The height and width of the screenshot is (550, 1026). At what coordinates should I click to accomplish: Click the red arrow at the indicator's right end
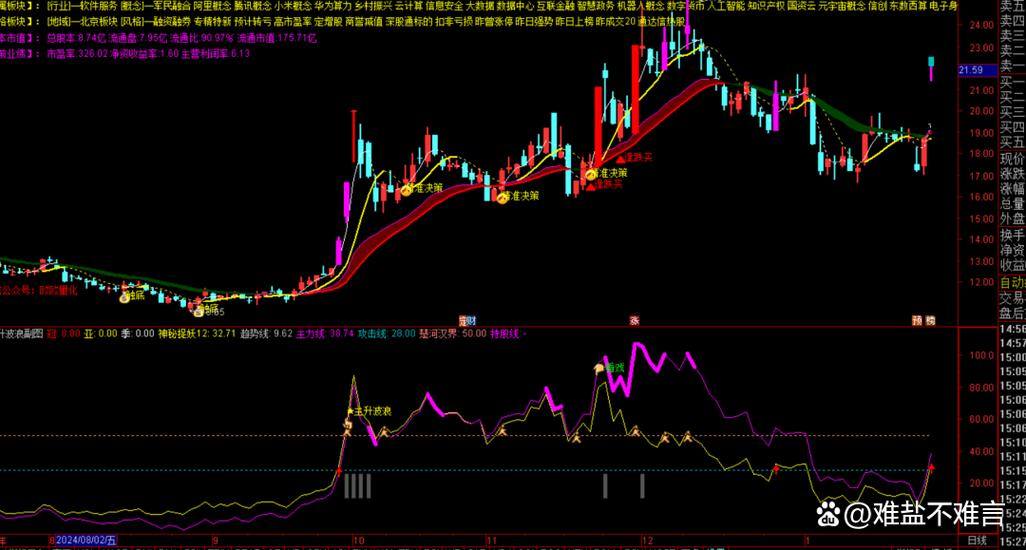point(932,468)
